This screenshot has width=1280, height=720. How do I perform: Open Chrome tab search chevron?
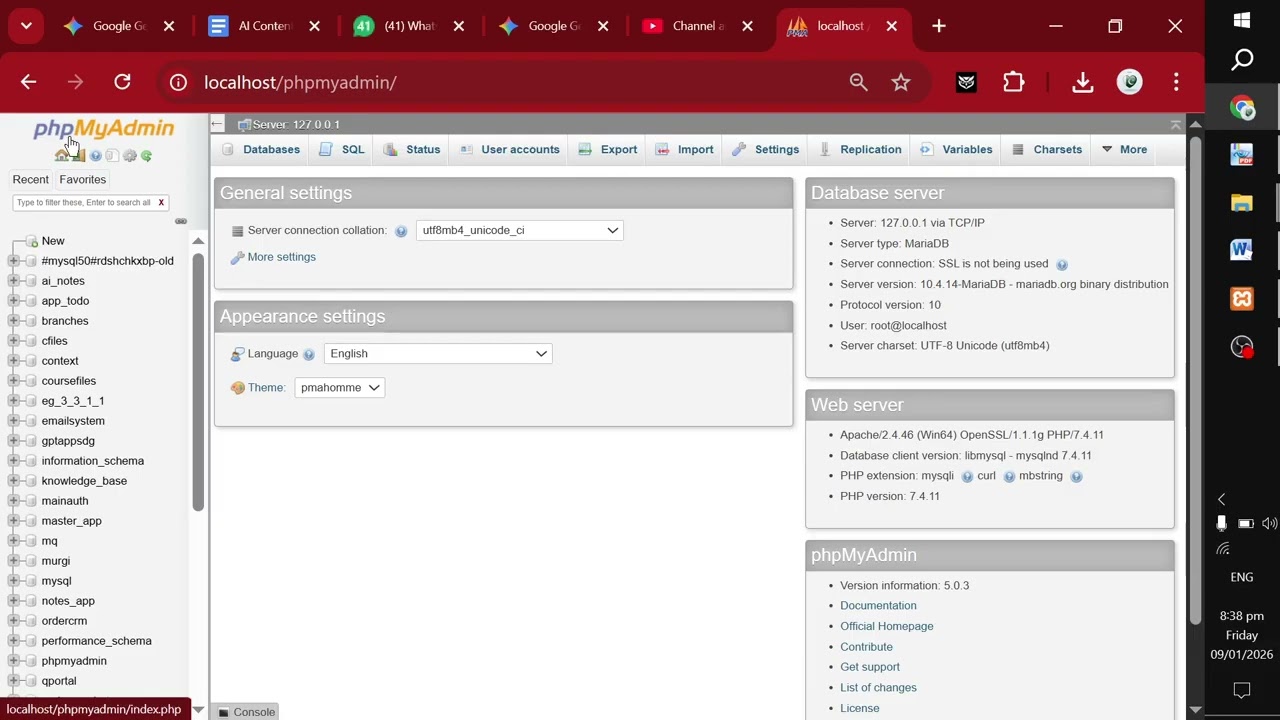coord(26,26)
